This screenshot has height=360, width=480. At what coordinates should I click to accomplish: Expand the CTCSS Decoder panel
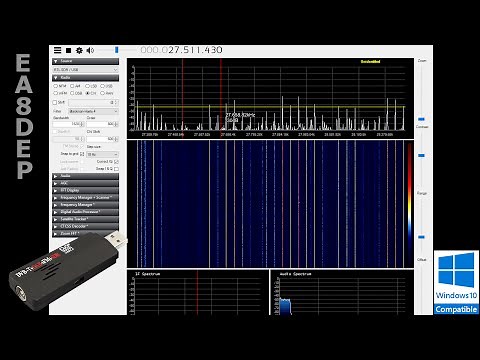[86, 226]
